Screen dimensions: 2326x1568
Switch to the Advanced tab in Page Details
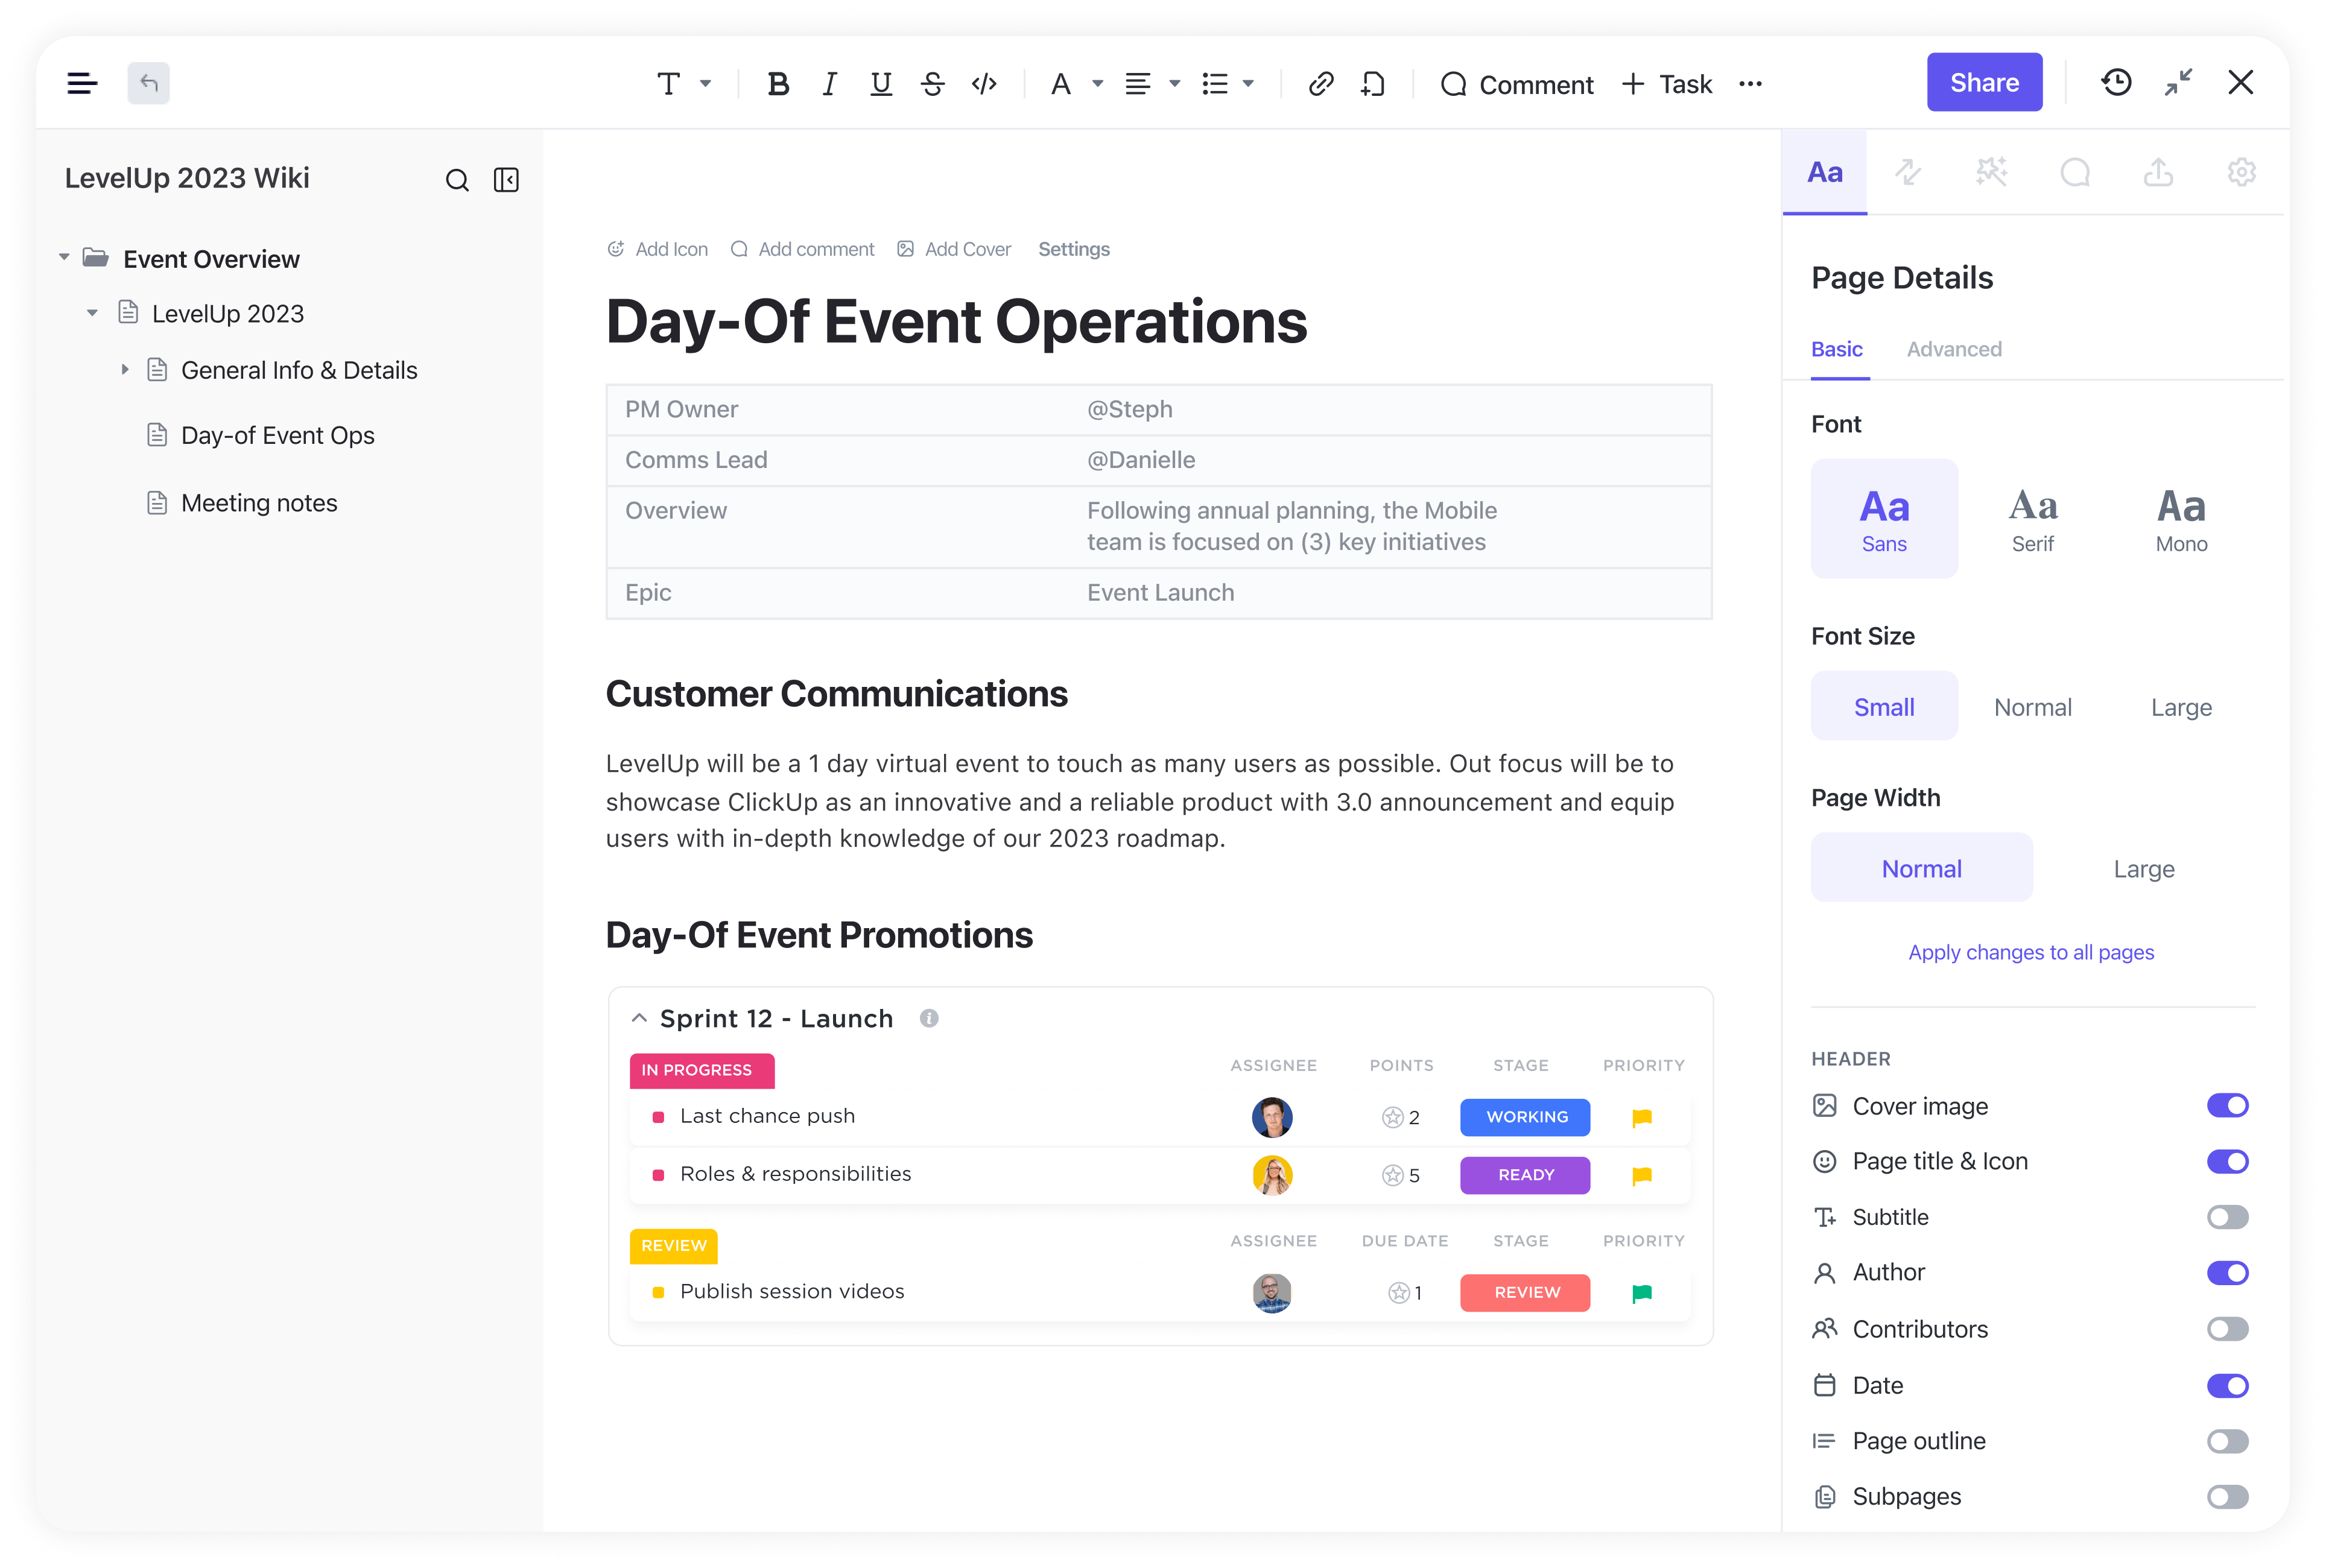(x=1955, y=348)
